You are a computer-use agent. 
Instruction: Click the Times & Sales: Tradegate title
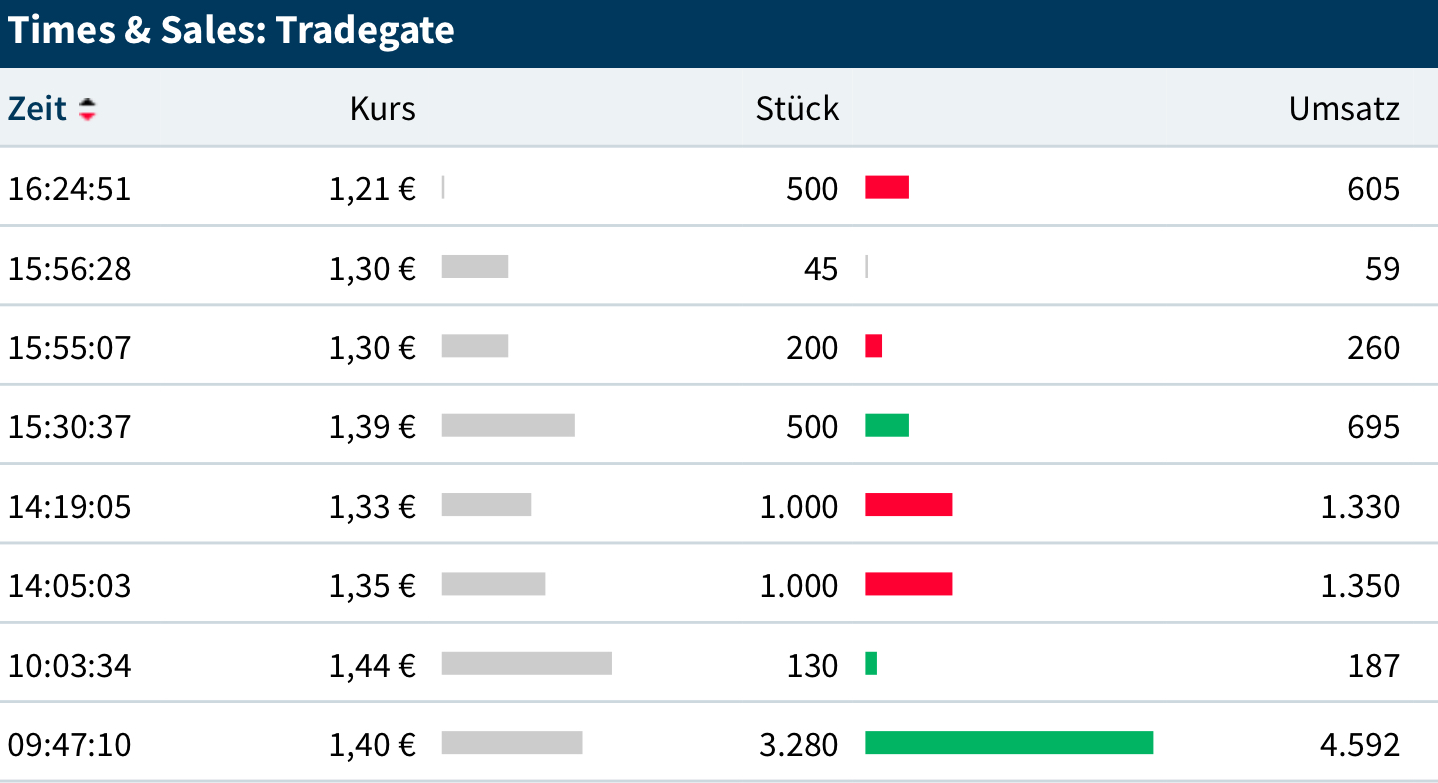[x=231, y=31]
